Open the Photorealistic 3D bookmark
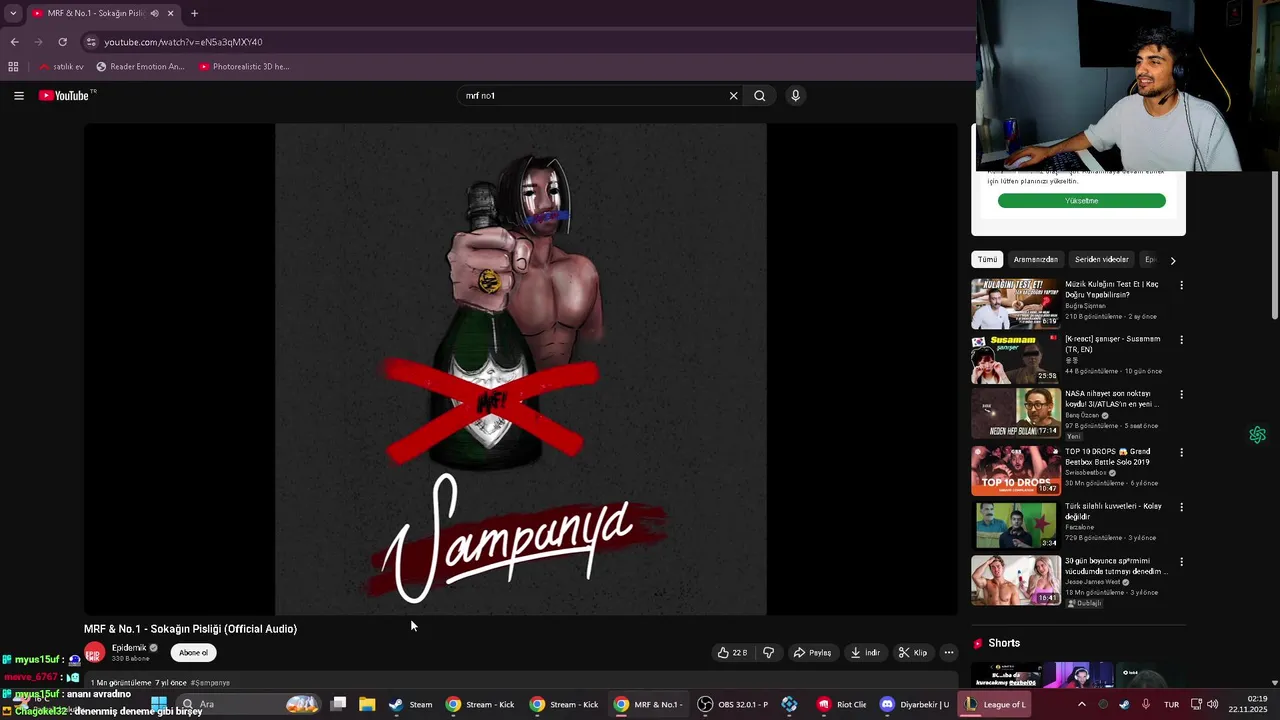The image size is (1280, 720). point(244,67)
